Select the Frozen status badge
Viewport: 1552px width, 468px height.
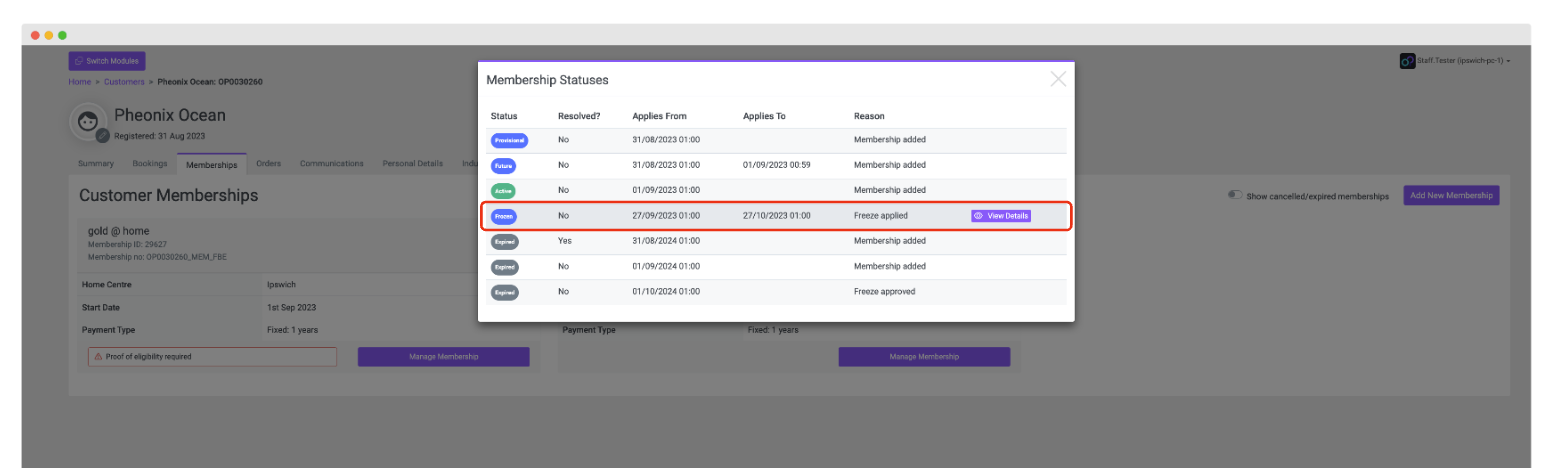504,216
